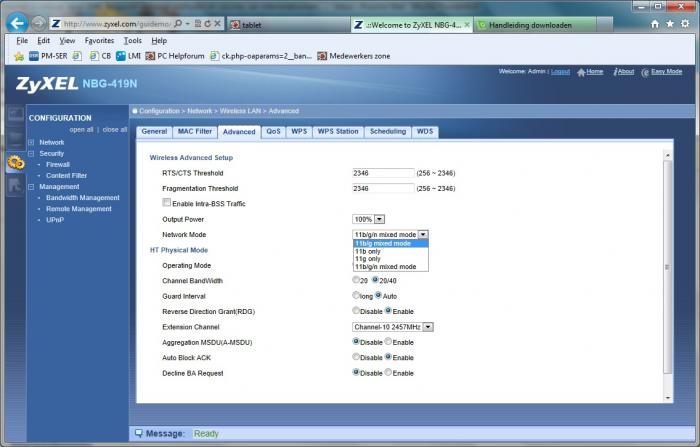Image resolution: width=700 pixels, height=447 pixels.
Task: Click the Fragmentation Threshold input field
Action: pyautogui.click(x=383, y=188)
